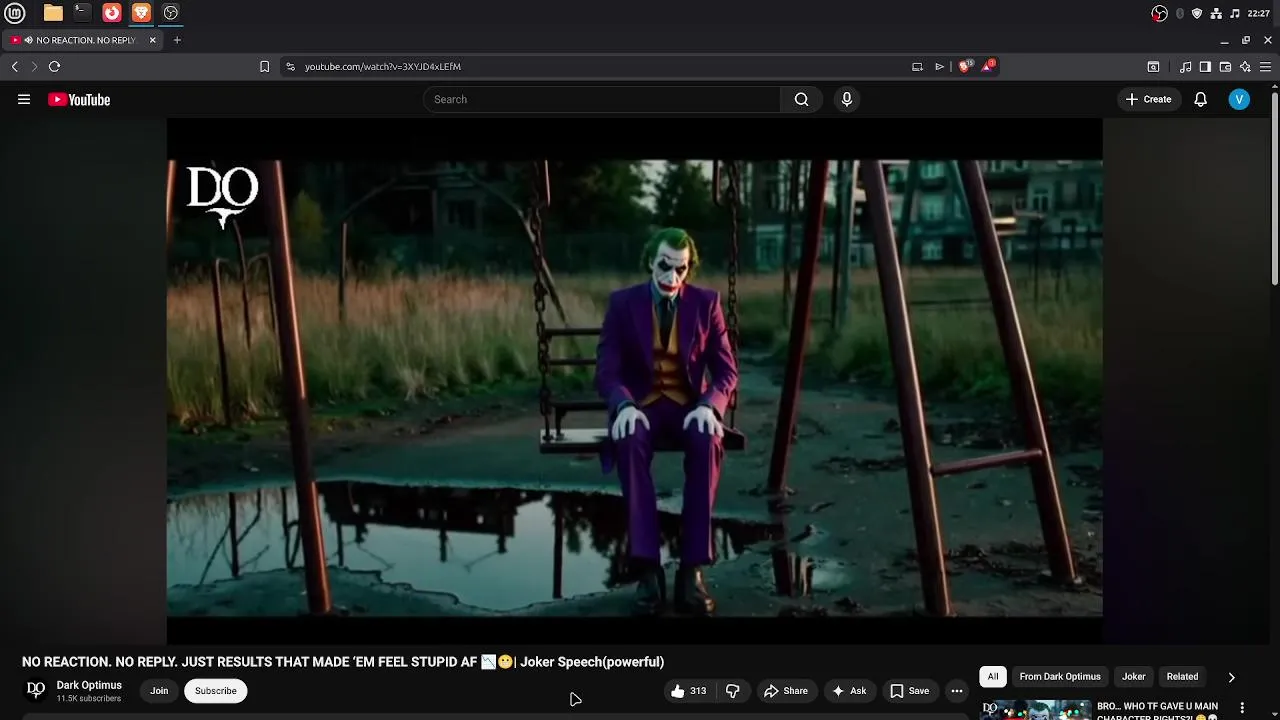Open a new browser tab
The height and width of the screenshot is (720, 1280).
click(x=177, y=40)
